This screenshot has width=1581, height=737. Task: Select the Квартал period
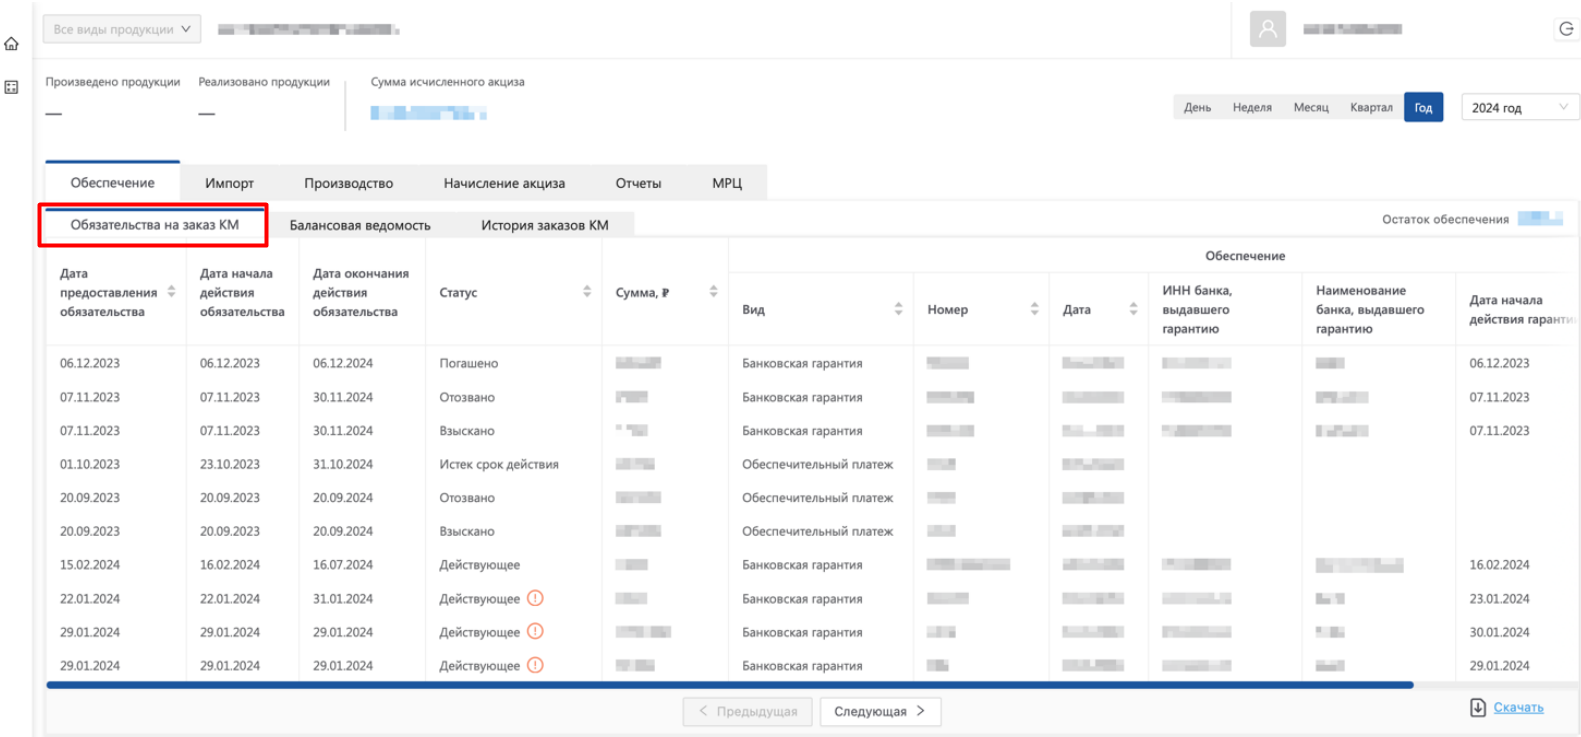click(1371, 107)
